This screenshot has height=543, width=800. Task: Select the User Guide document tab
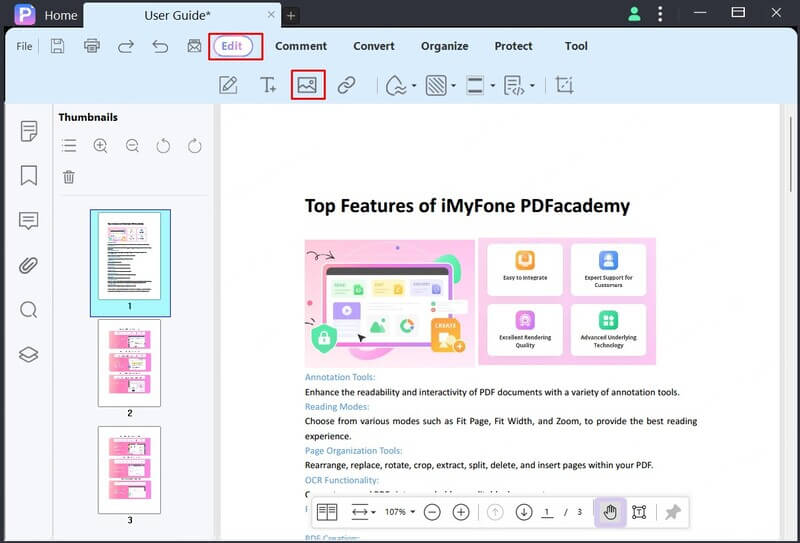(178, 15)
